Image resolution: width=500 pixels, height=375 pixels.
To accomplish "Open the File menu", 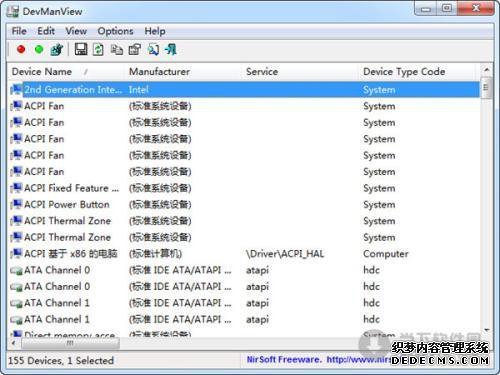I will 19,31.
